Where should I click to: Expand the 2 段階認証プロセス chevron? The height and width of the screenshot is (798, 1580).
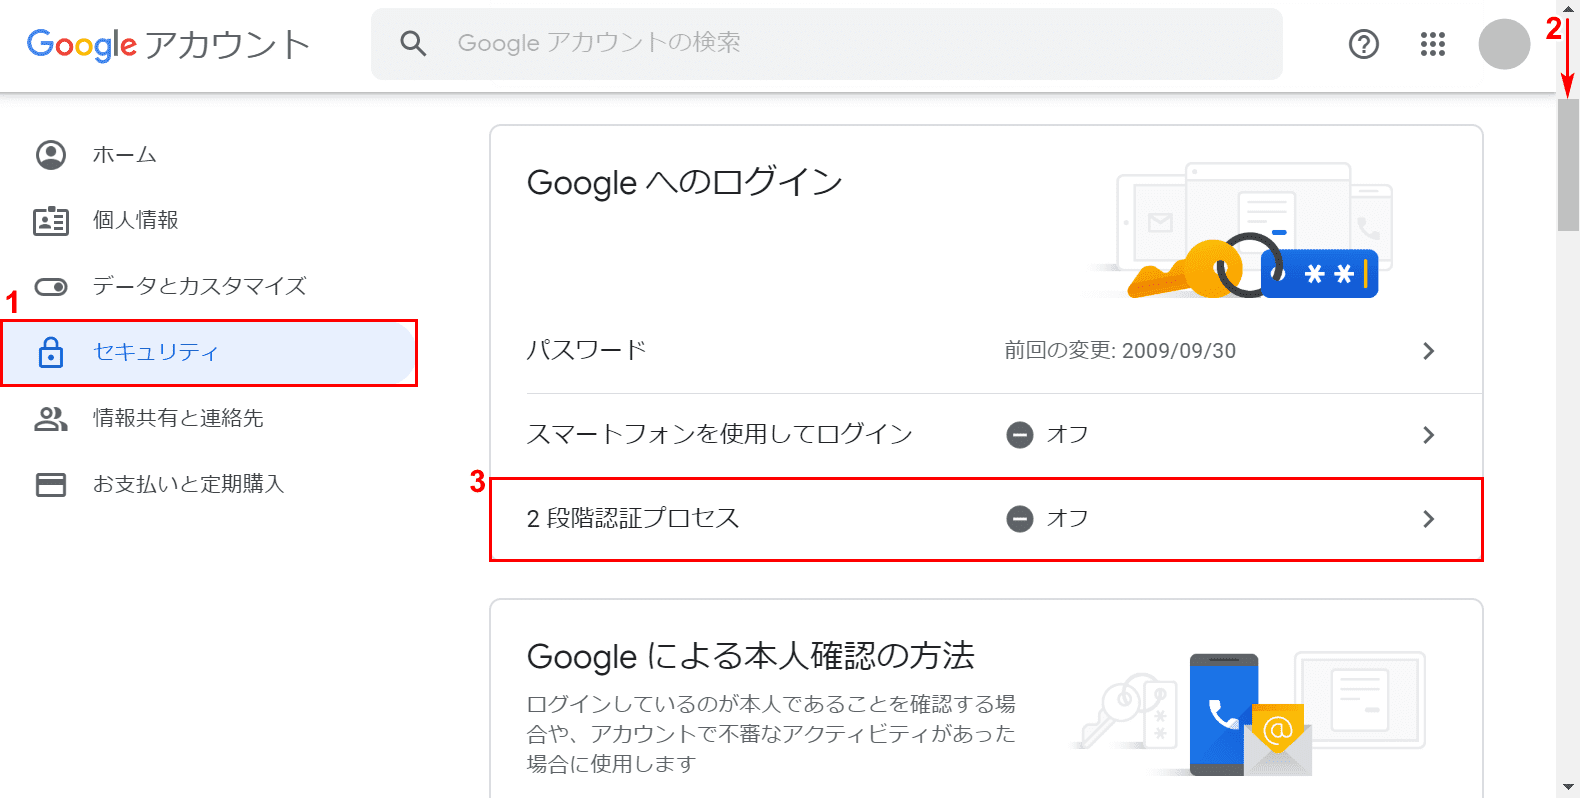(1429, 519)
